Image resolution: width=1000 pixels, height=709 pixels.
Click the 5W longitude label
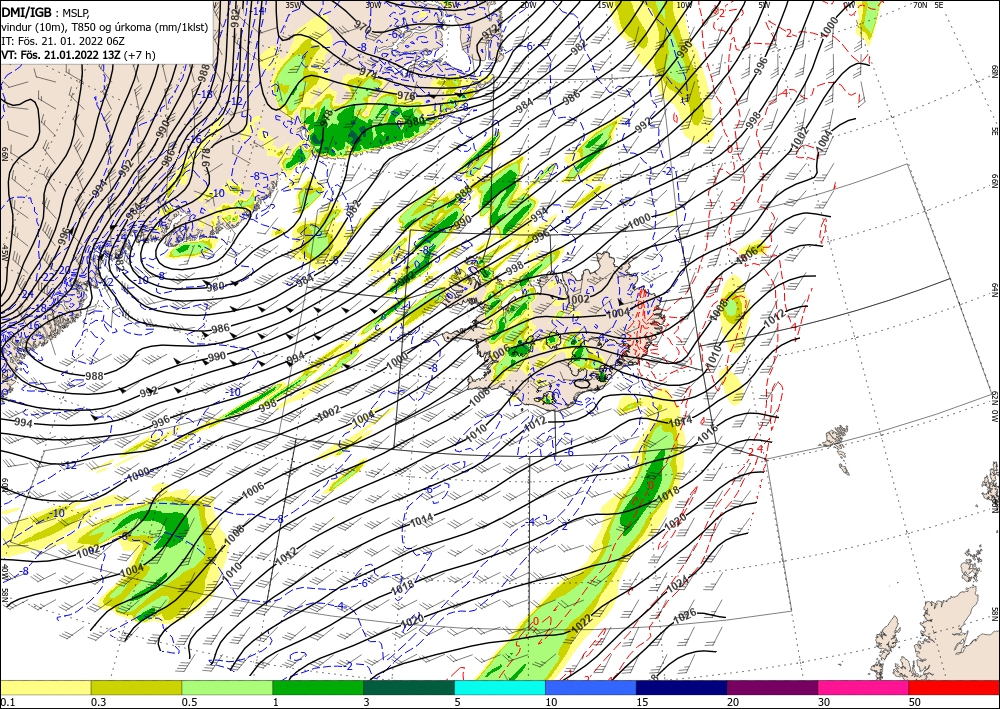coord(764,5)
